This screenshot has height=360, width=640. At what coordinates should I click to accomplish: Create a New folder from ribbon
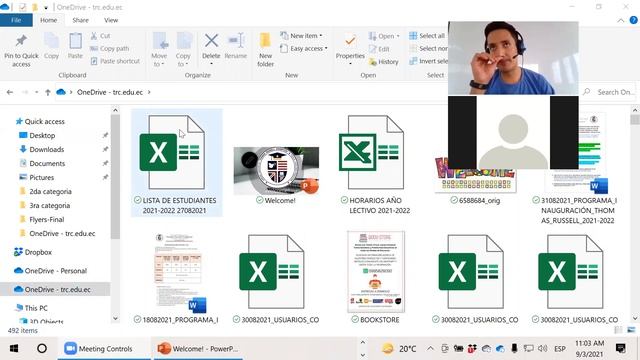[x=265, y=50]
